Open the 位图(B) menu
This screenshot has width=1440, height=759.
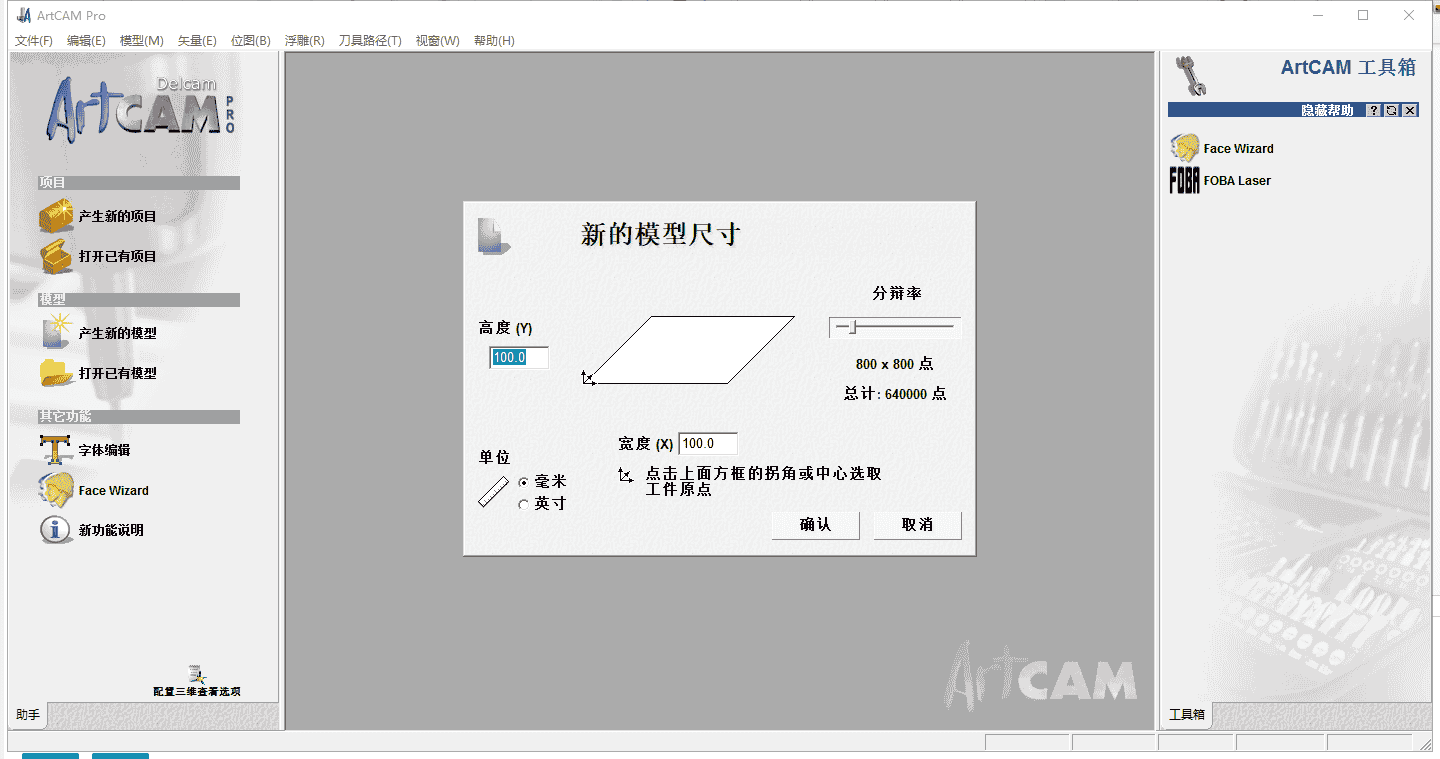[x=250, y=41]
